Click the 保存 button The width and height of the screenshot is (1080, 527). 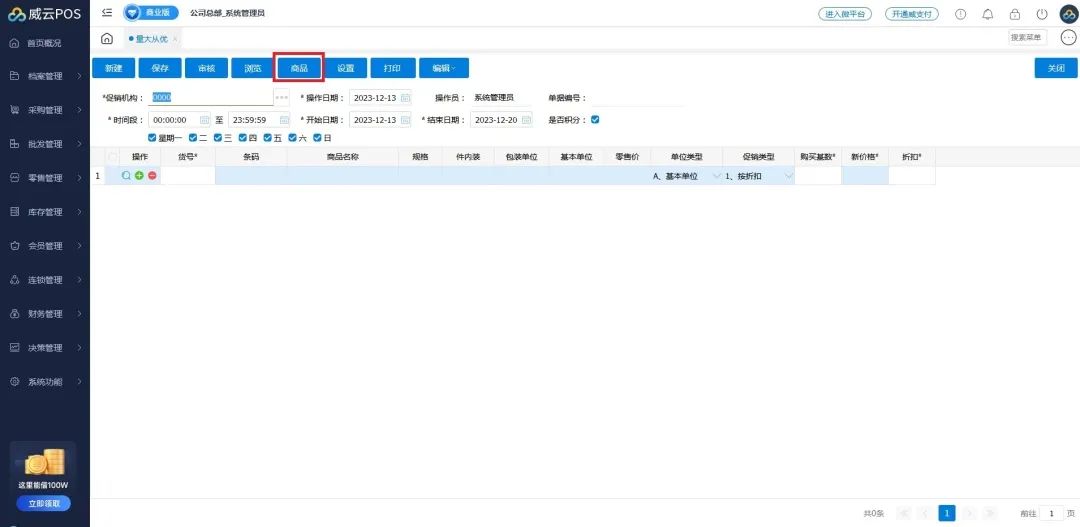pyautogui.click(x=160, y=68)
